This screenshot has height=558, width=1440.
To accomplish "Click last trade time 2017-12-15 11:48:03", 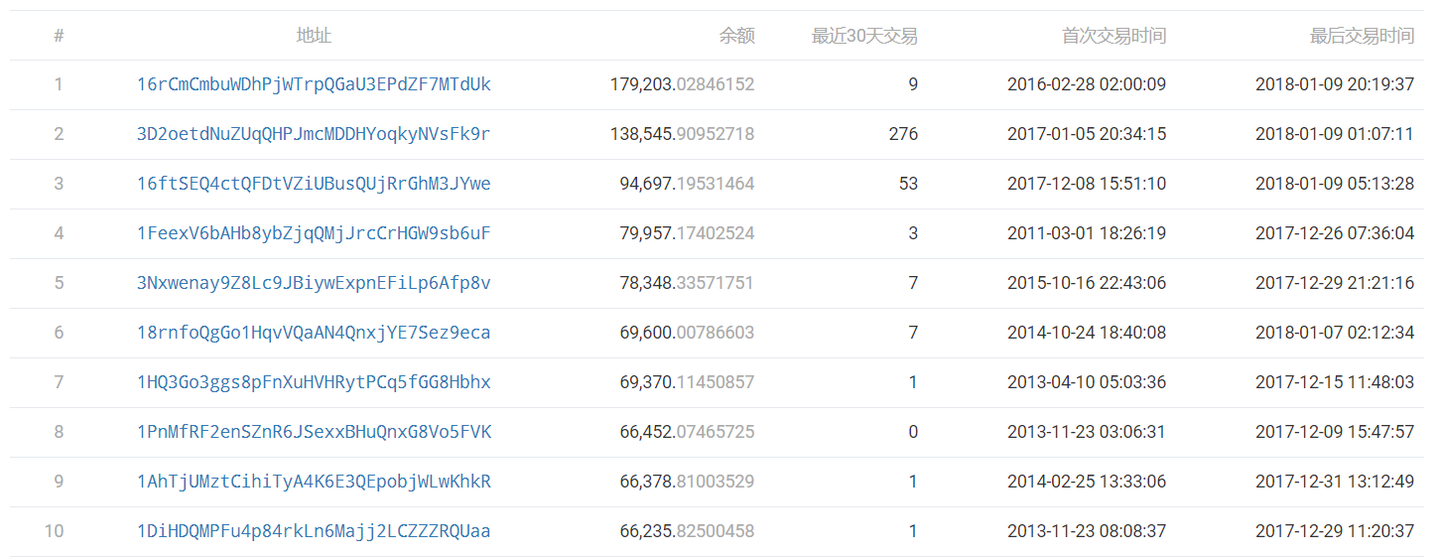I will [1335, 383].
